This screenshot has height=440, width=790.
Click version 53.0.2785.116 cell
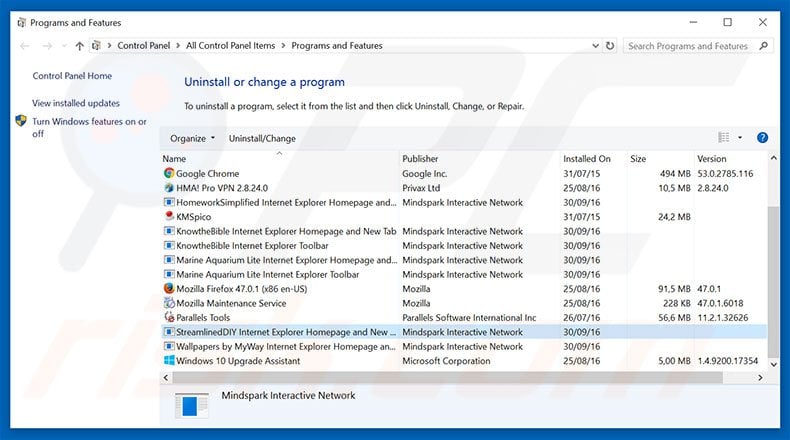point(725,173)
